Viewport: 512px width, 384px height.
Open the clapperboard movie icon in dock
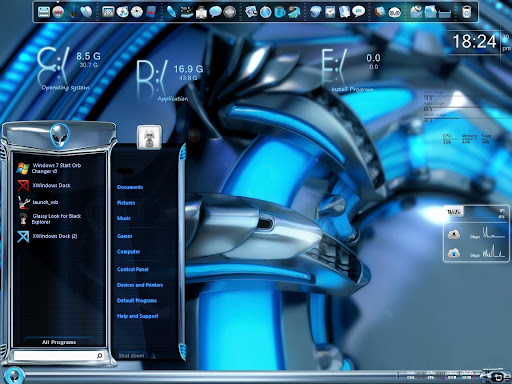coord(187,12)
